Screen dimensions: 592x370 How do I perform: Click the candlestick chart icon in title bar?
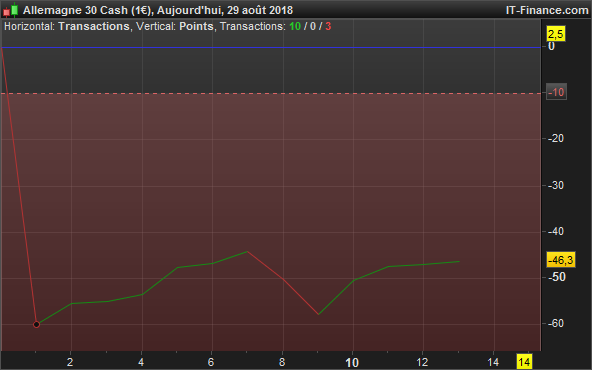tap(11, 10)
